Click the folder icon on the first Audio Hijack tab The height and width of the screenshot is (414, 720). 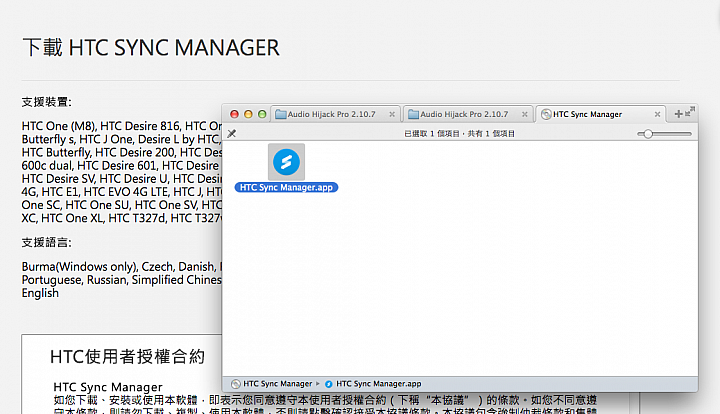pos(281,114)
